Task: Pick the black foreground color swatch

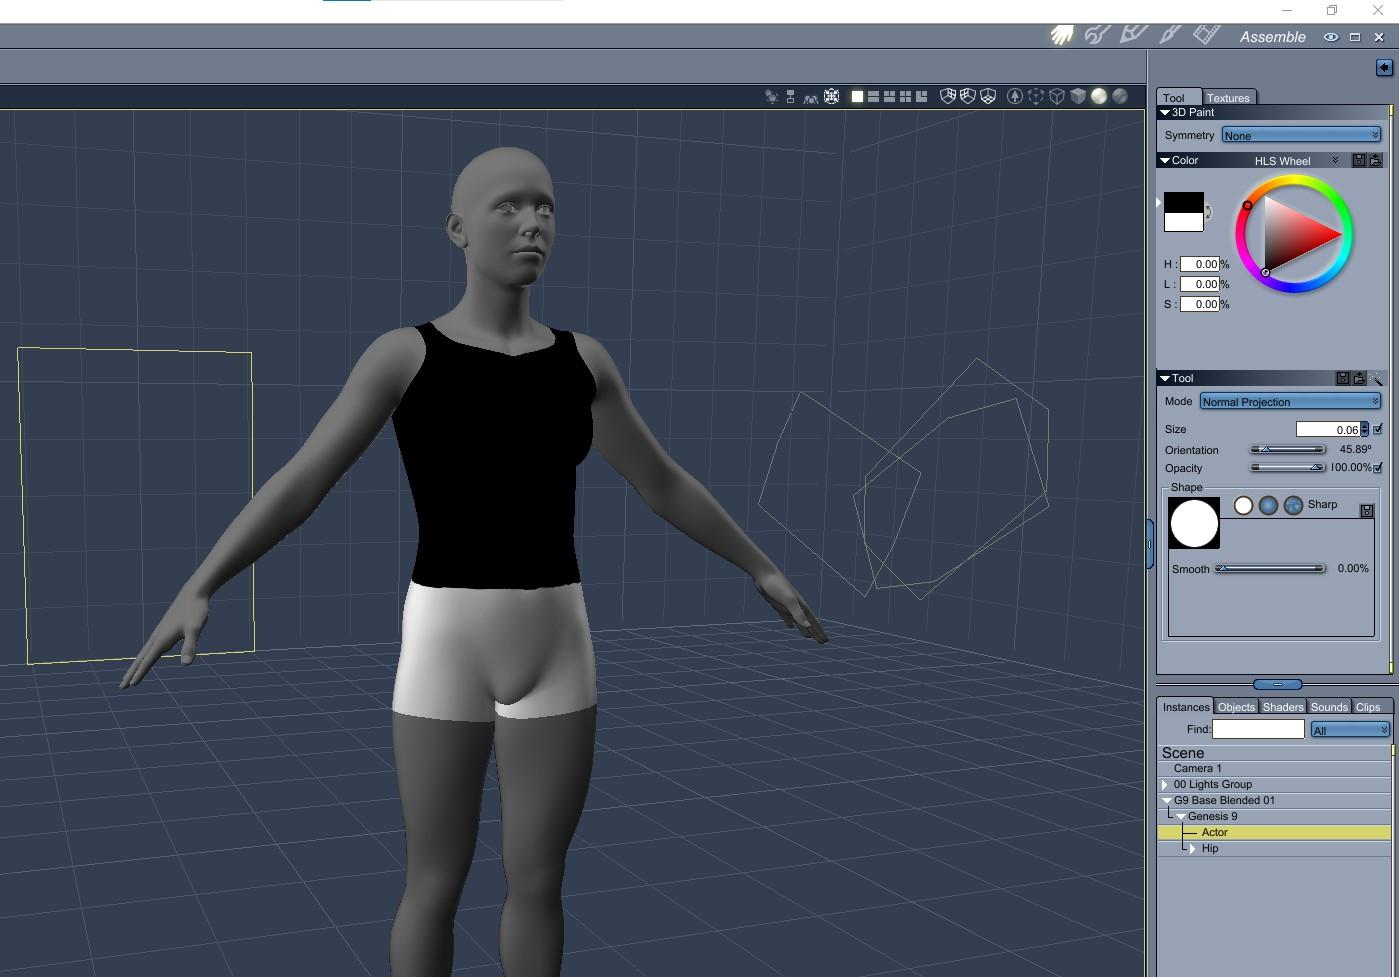Action: (1184, 202)
